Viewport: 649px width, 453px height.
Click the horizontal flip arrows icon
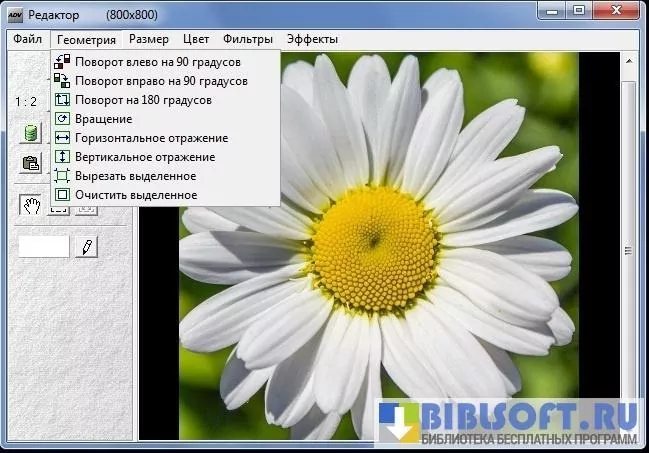62,138
